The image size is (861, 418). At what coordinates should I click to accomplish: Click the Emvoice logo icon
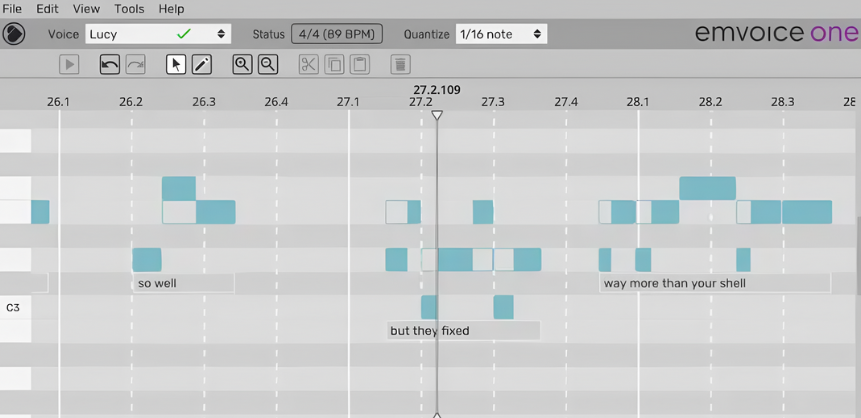tap(13, 34)
